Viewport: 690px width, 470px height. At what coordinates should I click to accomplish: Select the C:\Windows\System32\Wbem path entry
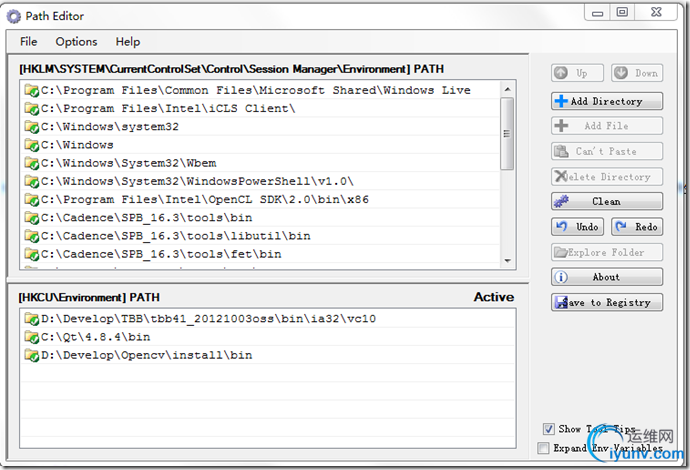point(128,163)
